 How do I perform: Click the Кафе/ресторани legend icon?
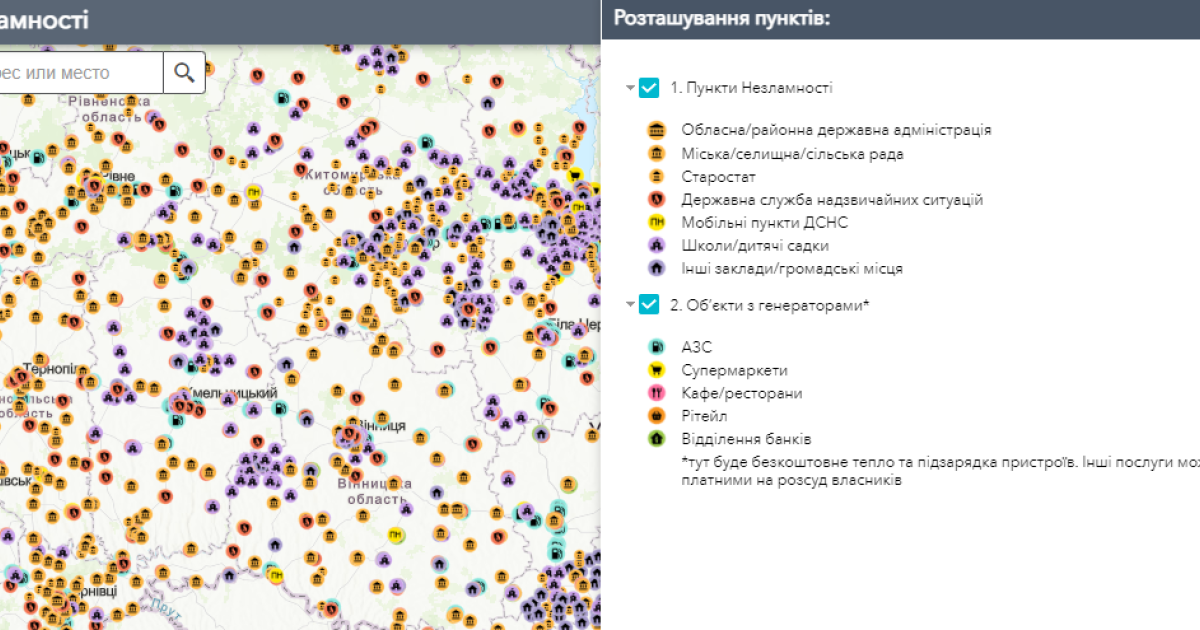[x=657, y=393]
